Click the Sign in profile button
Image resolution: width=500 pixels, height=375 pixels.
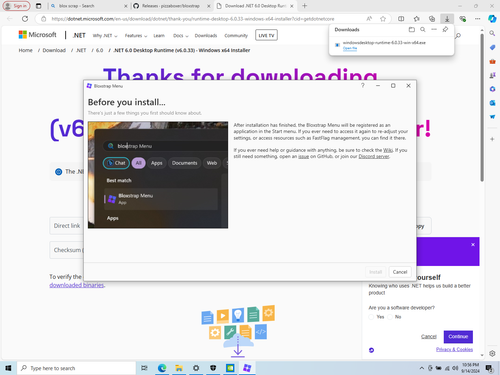point(16,6)
